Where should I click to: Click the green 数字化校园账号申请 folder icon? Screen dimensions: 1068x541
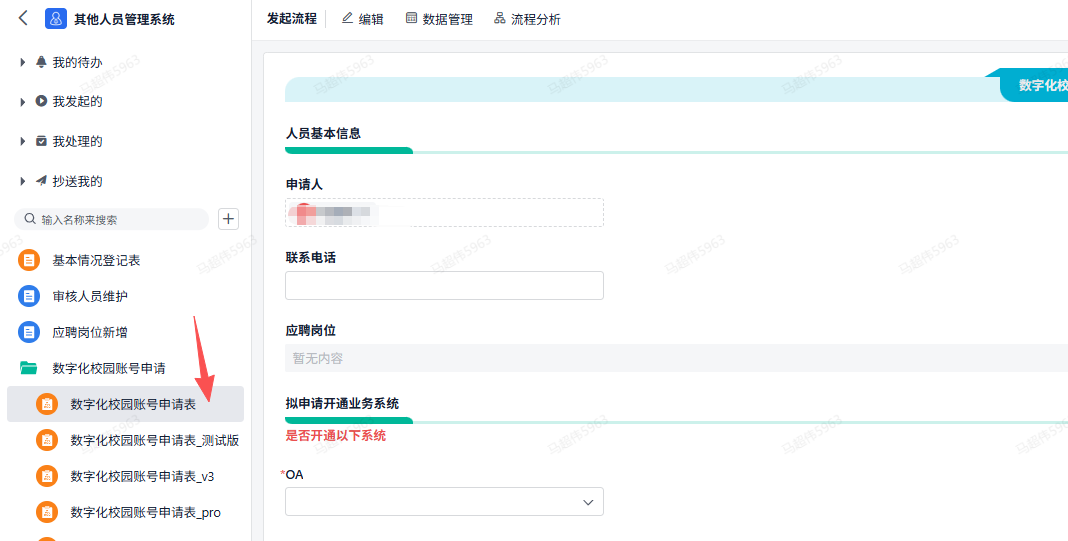tap(30, 369)
